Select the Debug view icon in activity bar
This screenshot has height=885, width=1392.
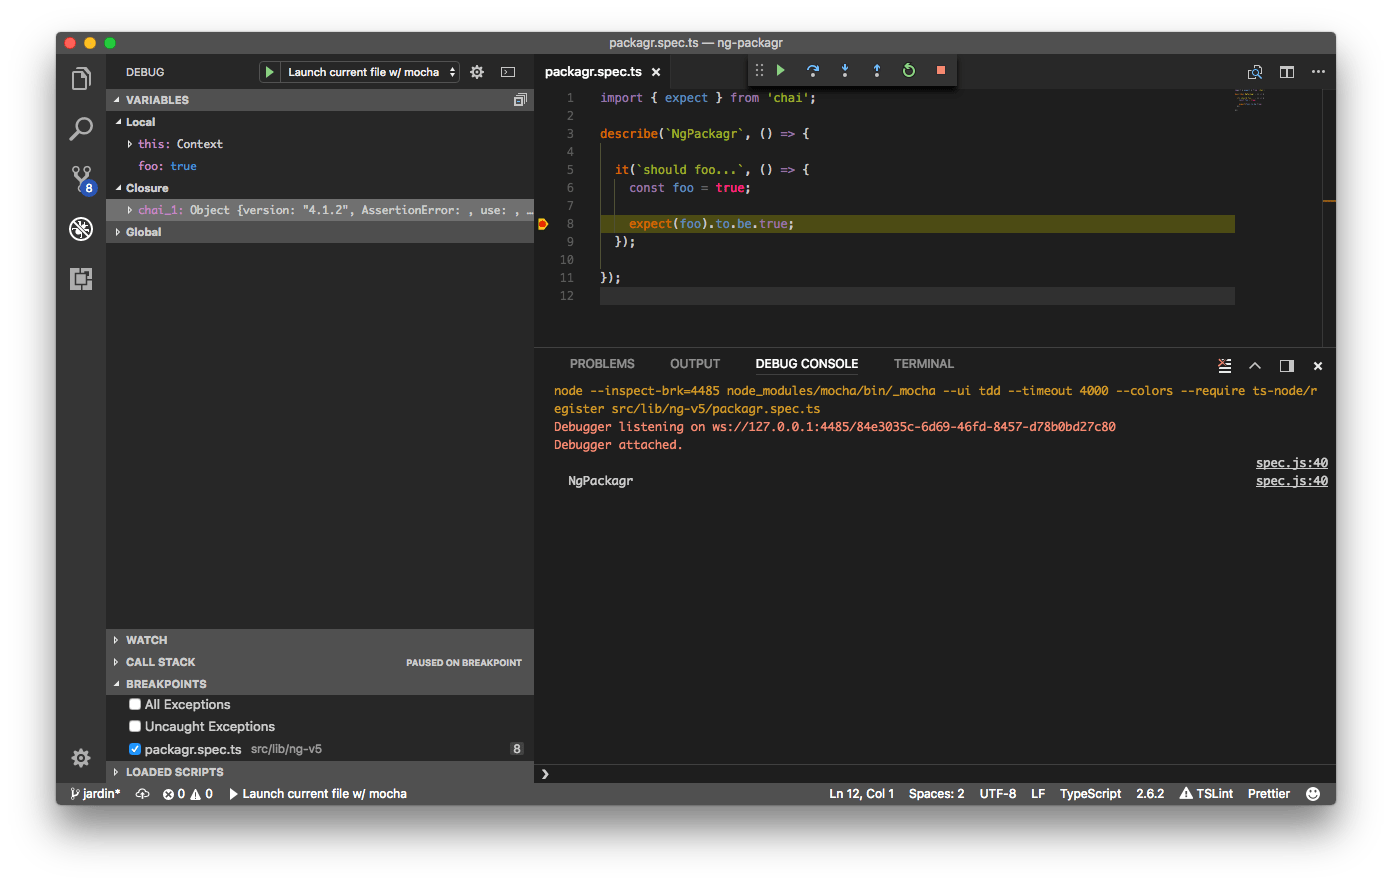81,229
